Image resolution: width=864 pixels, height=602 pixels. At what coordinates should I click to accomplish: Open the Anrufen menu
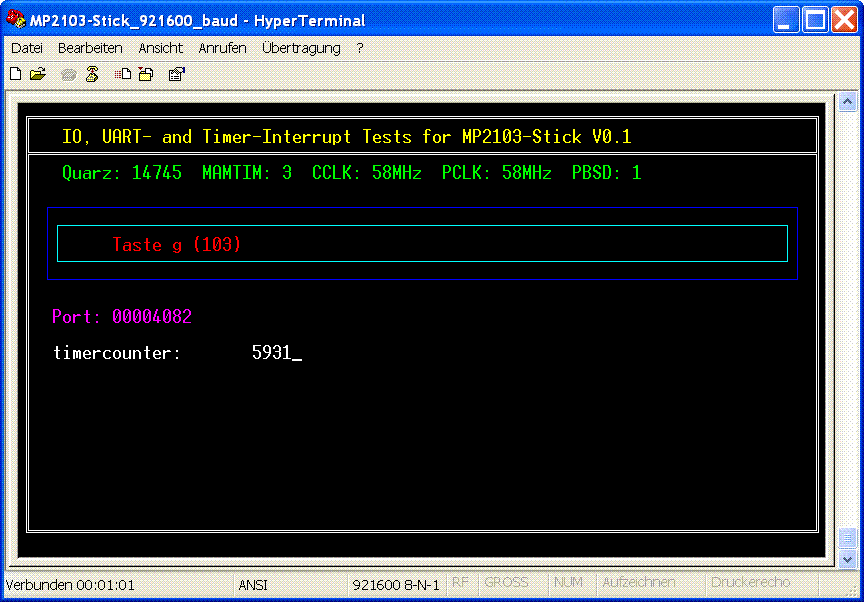point(222,48)
